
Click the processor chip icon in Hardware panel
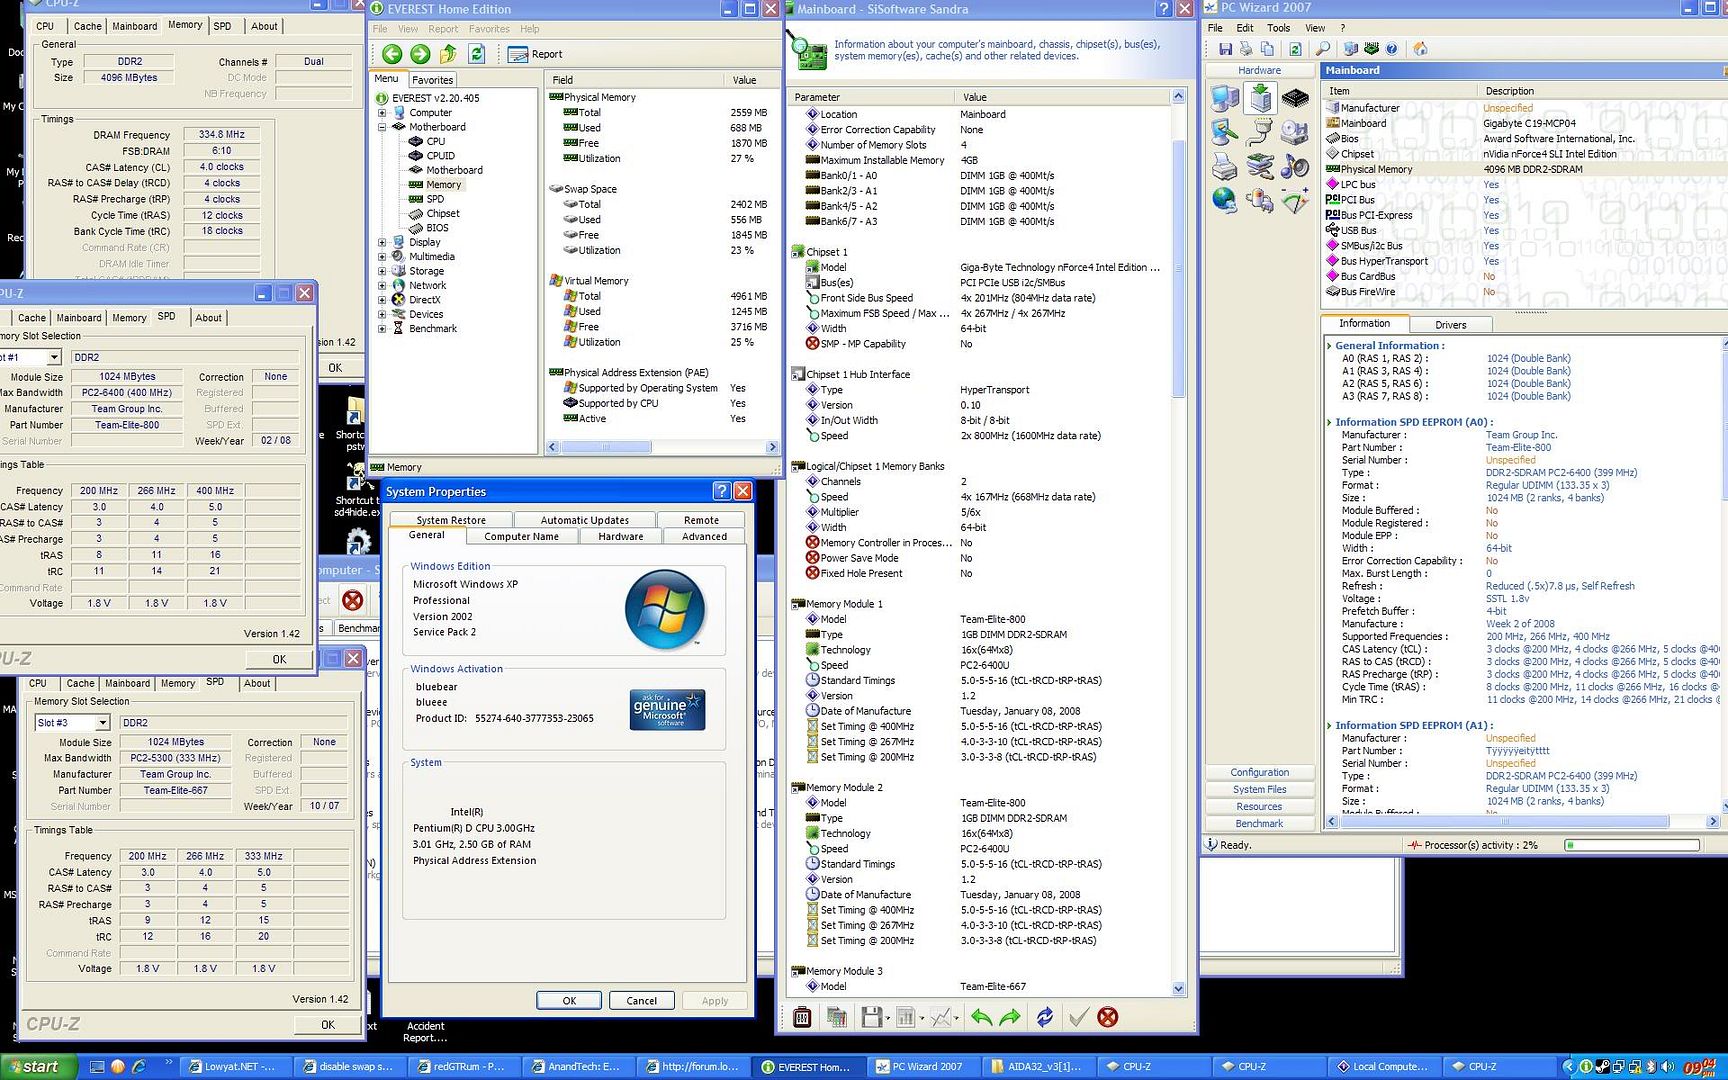(1295, 98)
